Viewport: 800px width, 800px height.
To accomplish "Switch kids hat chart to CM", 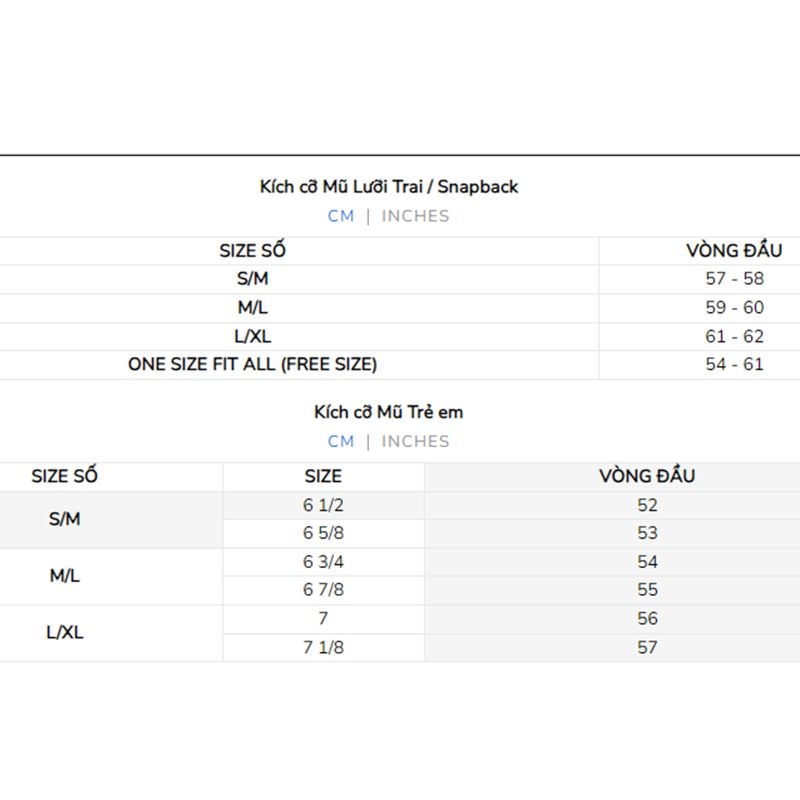I will point(341,441).
